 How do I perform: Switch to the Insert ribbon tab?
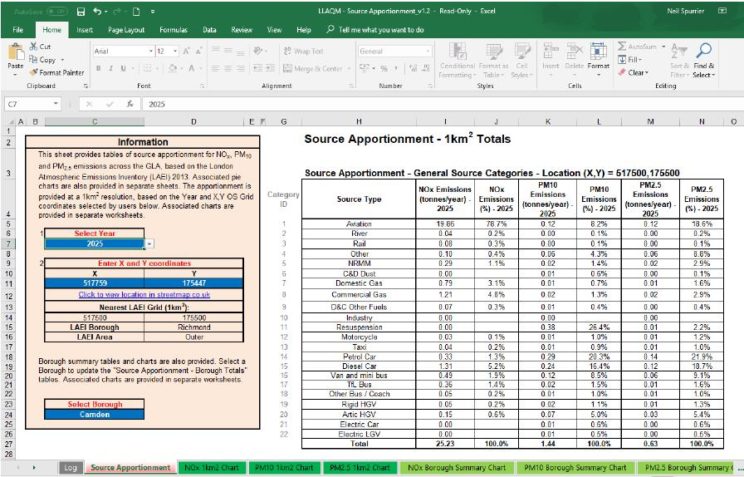coord(84,29)
